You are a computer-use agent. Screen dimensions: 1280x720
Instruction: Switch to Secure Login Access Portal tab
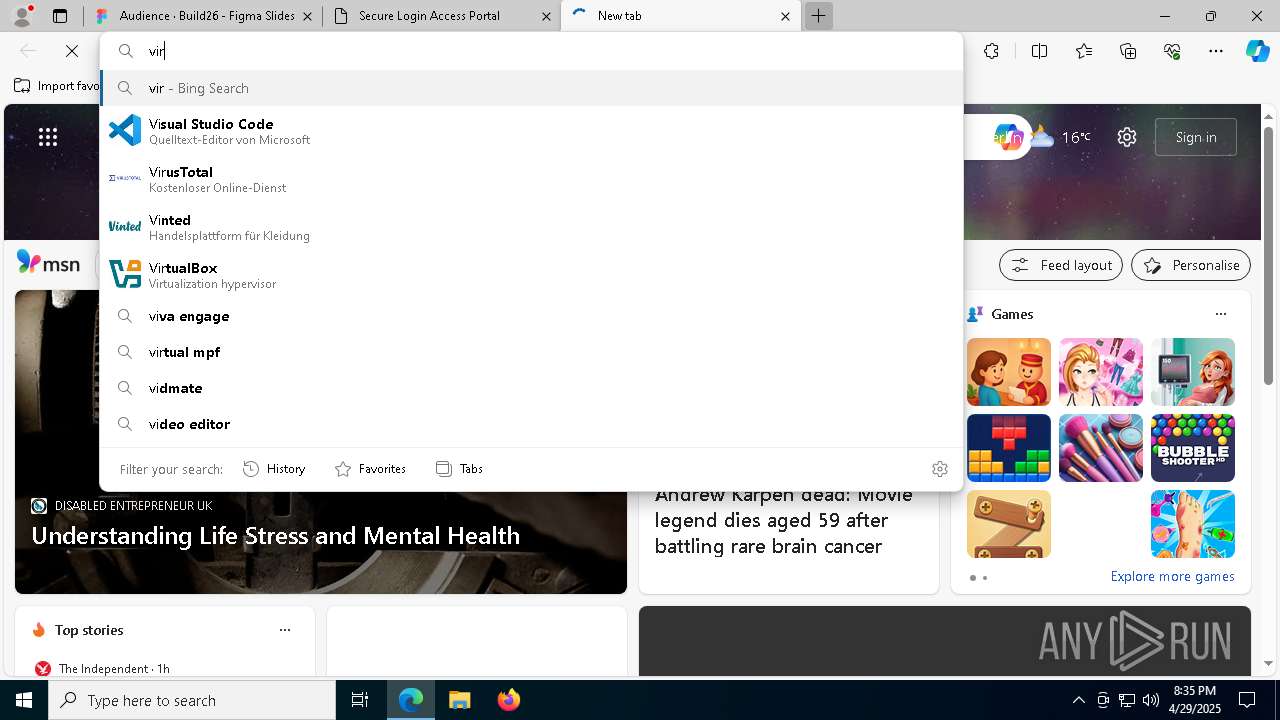pyautogui.click(x=443, y=16)
